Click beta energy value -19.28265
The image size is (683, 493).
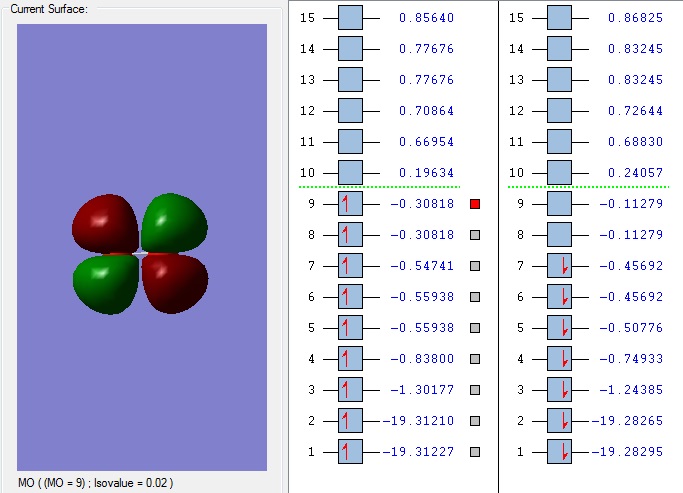pos(627,421)
